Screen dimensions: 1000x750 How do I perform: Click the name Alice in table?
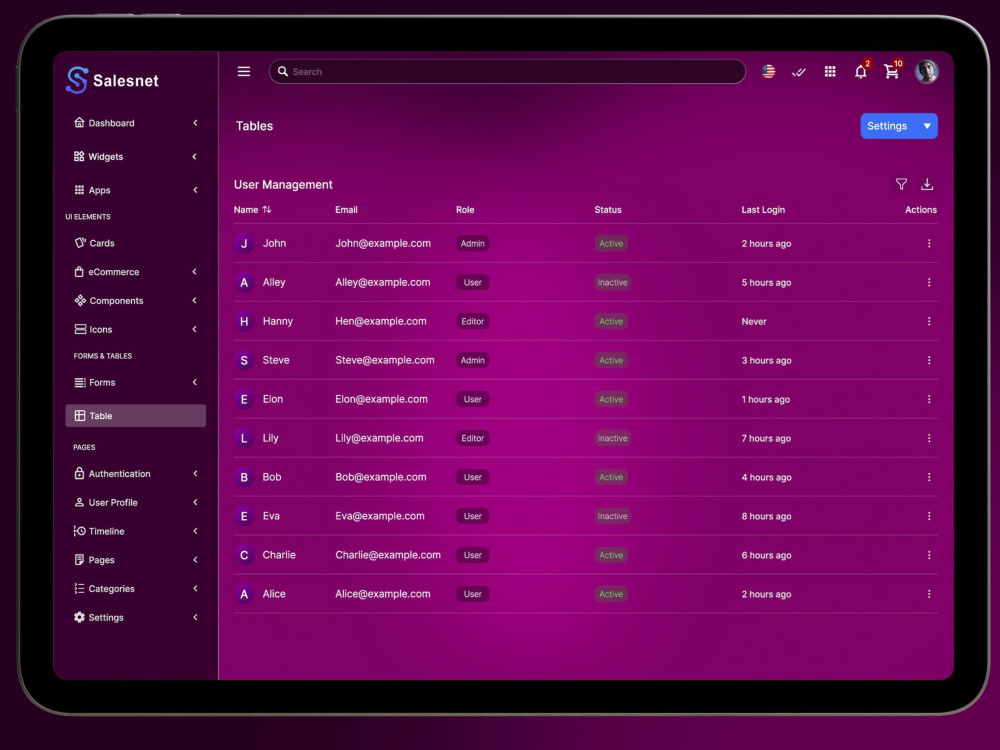pyautogui.click(x=274, y=594)
